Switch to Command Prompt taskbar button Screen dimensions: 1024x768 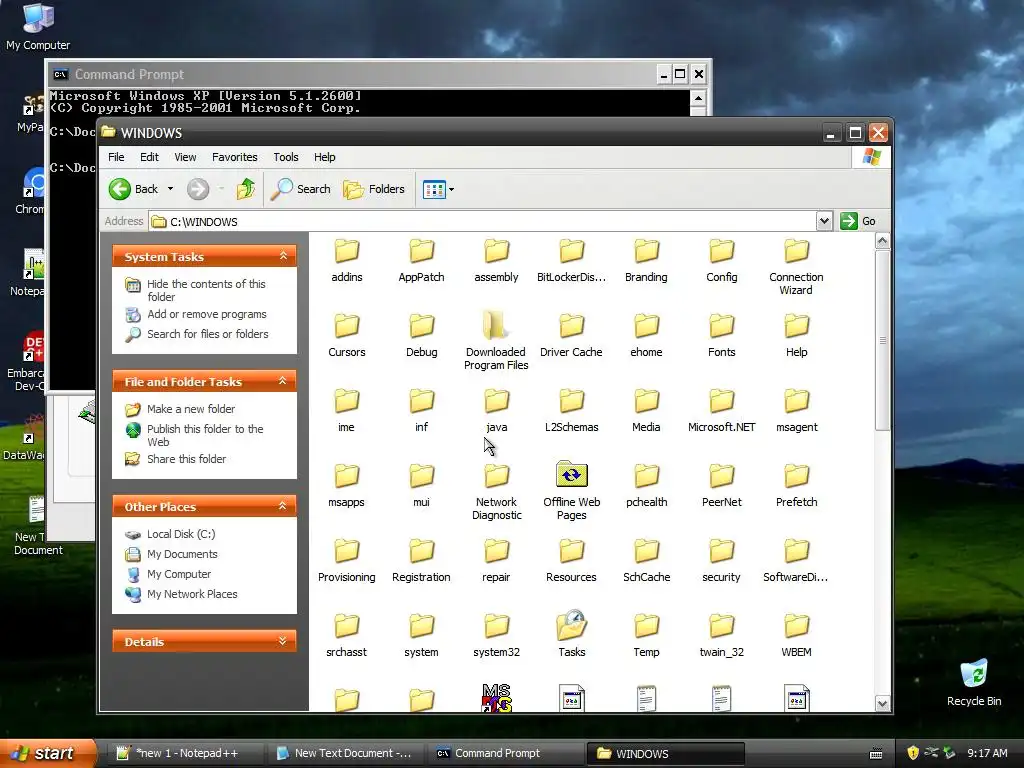click(505, 754)
